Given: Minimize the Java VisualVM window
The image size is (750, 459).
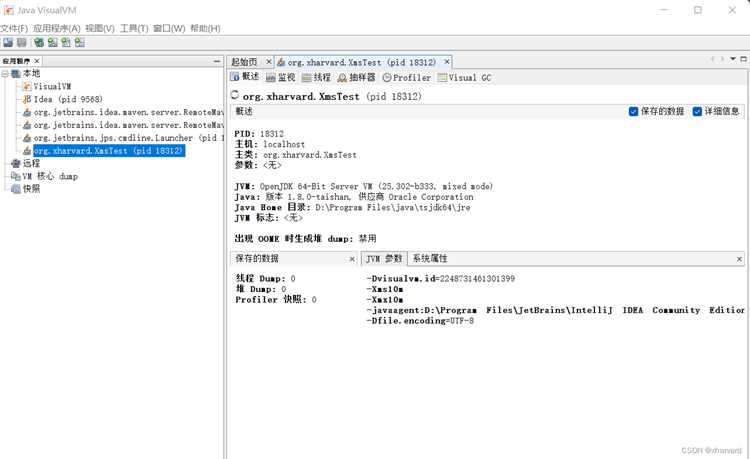Looking at the screenshot, I should 664,10.
